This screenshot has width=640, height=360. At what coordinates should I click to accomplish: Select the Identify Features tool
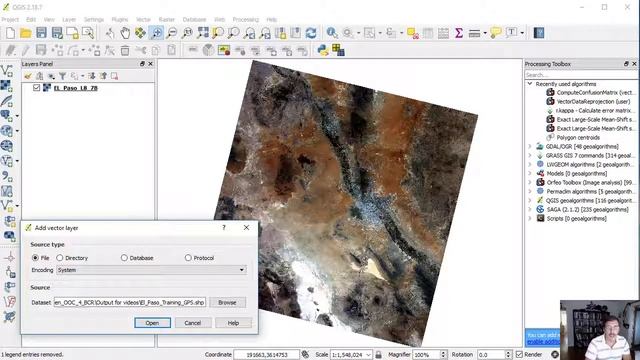(332, 33)
